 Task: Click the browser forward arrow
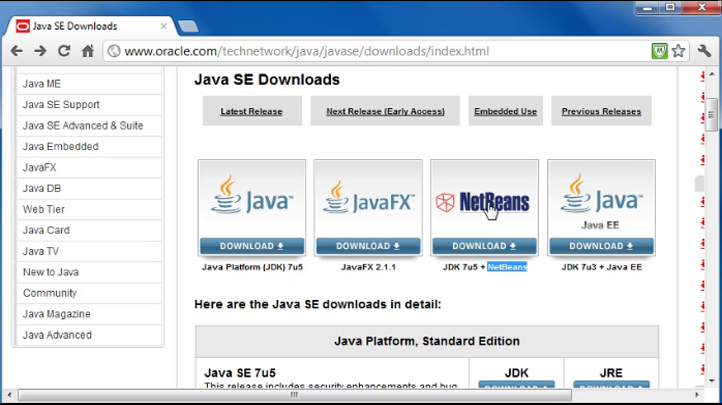click(41, 51)
